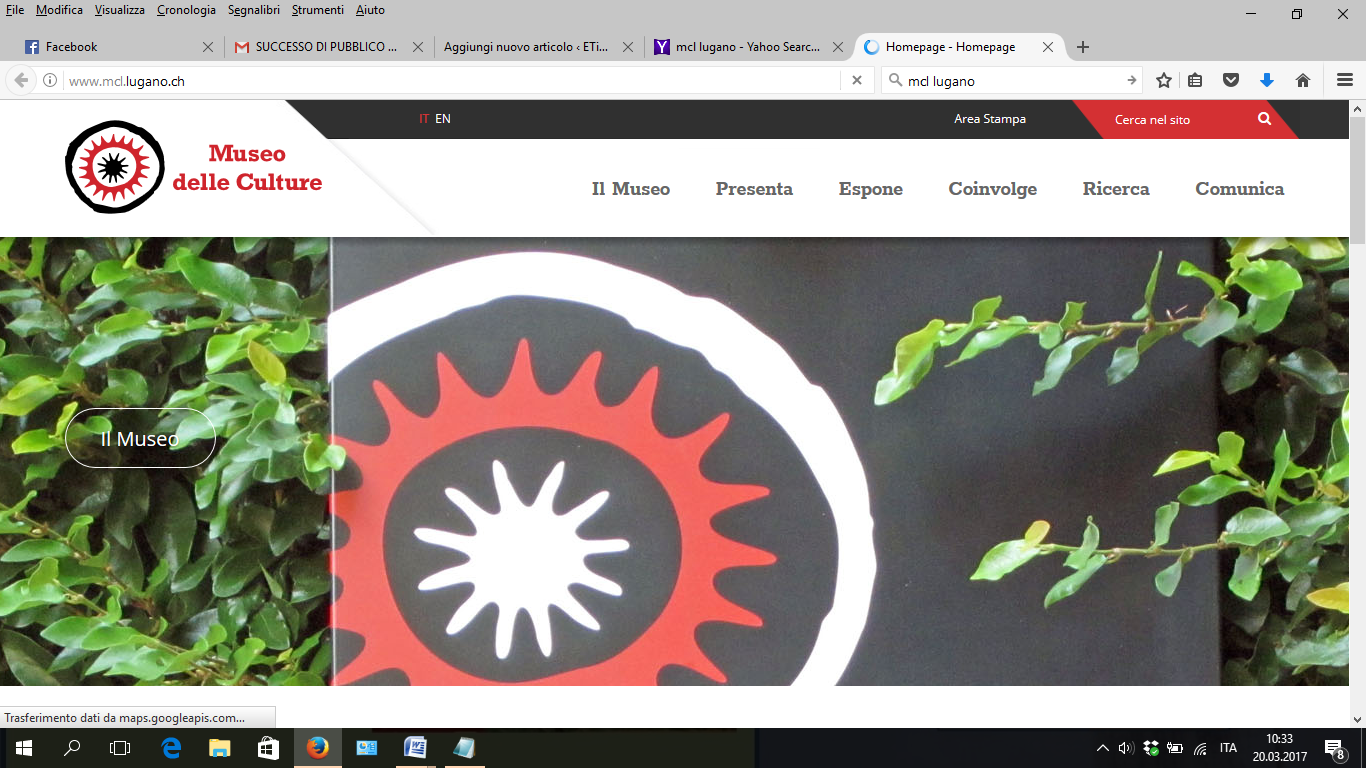
Task: Open the Firefox hamburger menu
Action: [1345, 81]
